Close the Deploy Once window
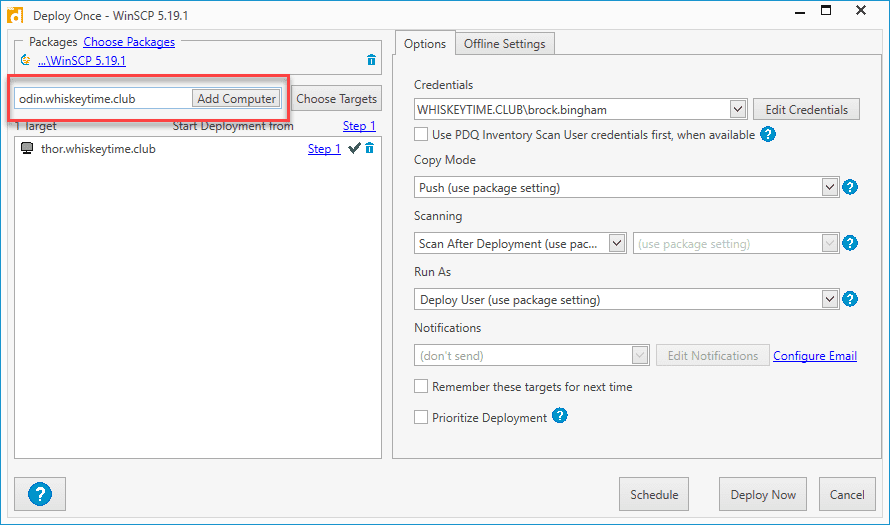 (861, 10)
